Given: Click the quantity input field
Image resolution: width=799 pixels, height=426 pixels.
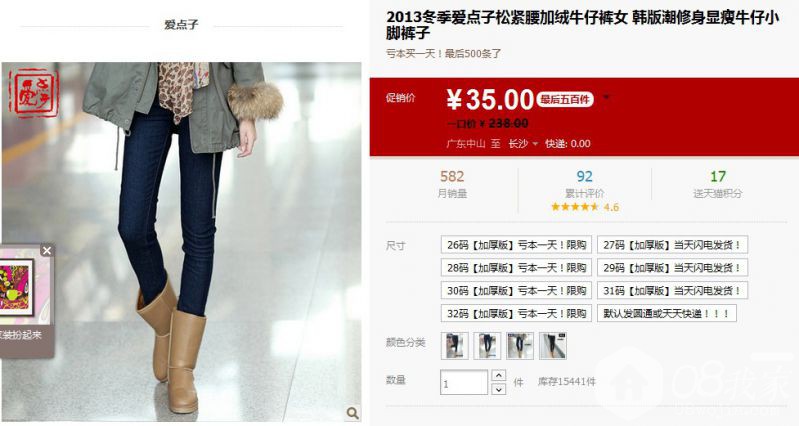Looking at the screenshot, I should [x=464, y=383].
